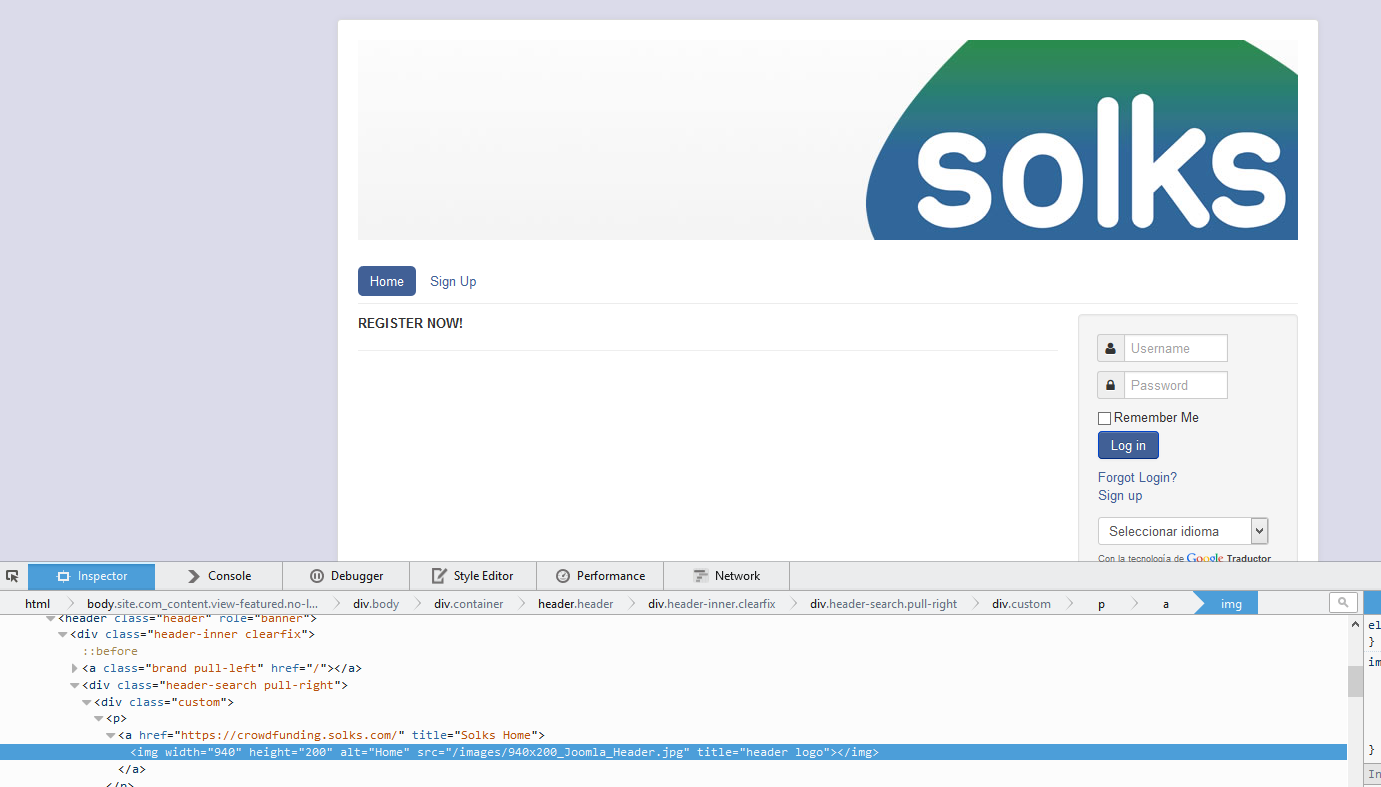The image size is (1381, 787).
Task: Select the div.container breadcrumb
Action: pos(469,604)
